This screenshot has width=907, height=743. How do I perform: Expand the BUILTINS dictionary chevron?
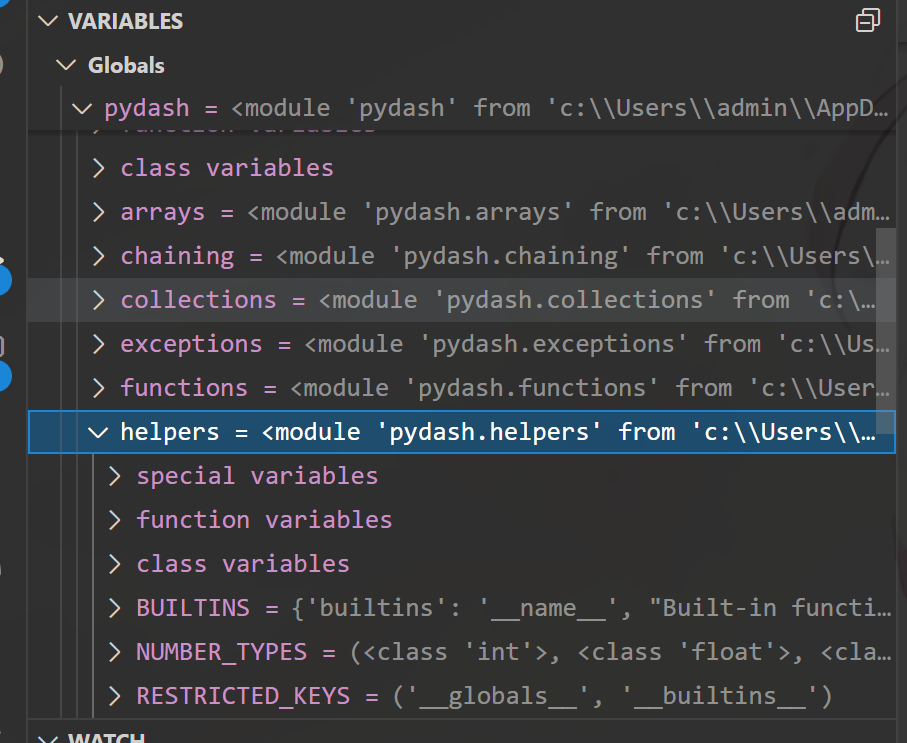[x=115, y=608]
